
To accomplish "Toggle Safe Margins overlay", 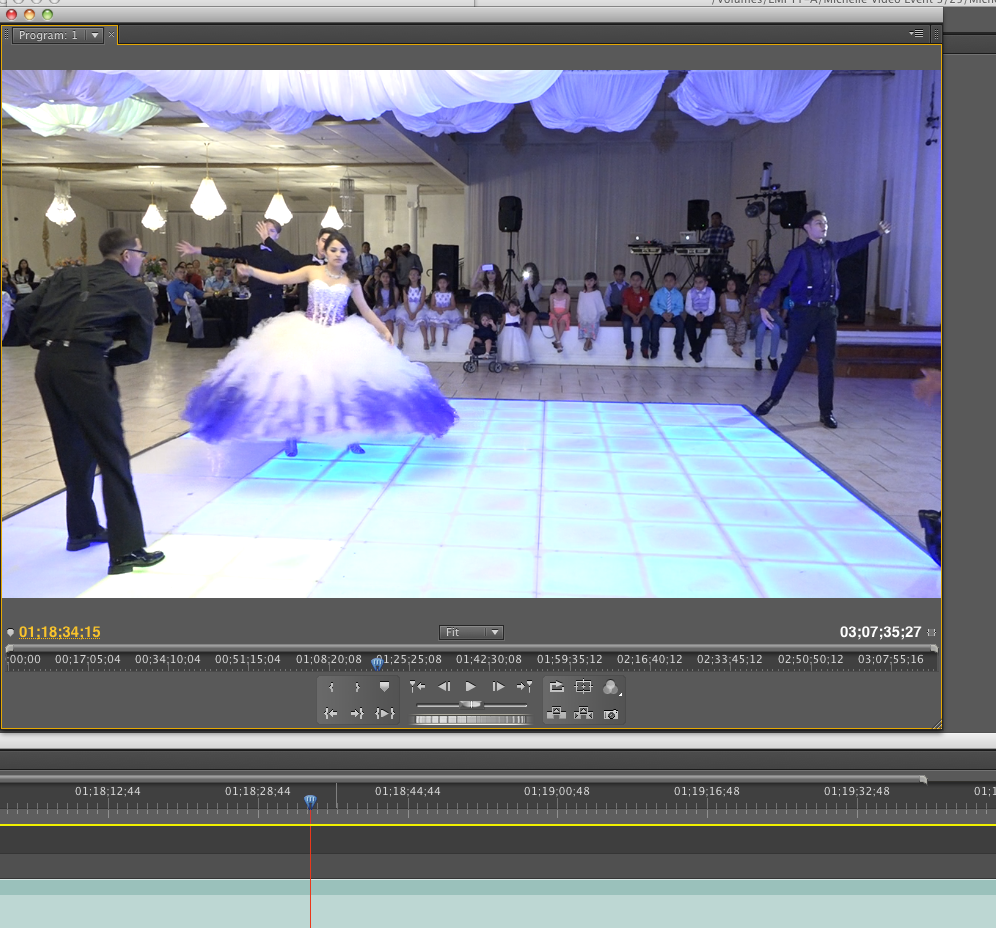I will [584, 687].
